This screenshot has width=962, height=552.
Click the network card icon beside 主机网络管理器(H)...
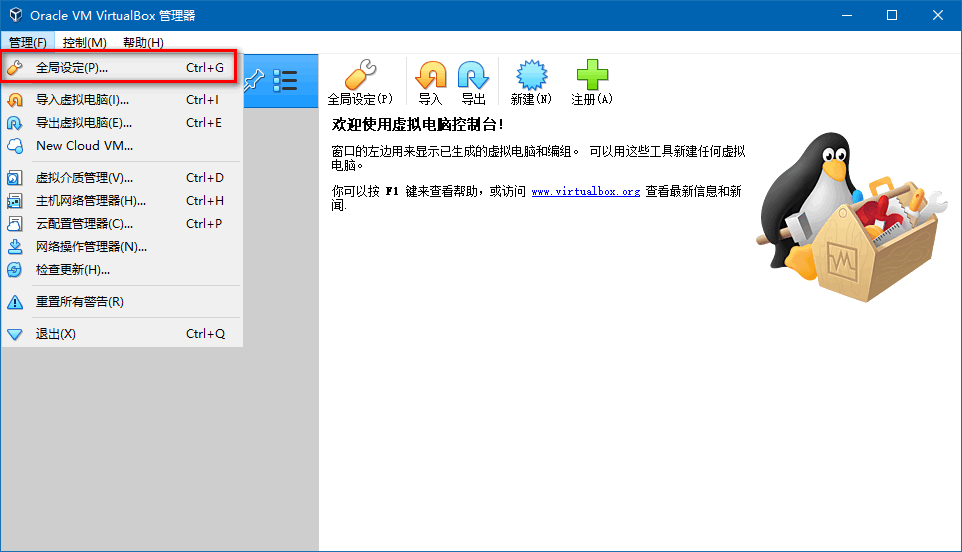pos(15,201)
